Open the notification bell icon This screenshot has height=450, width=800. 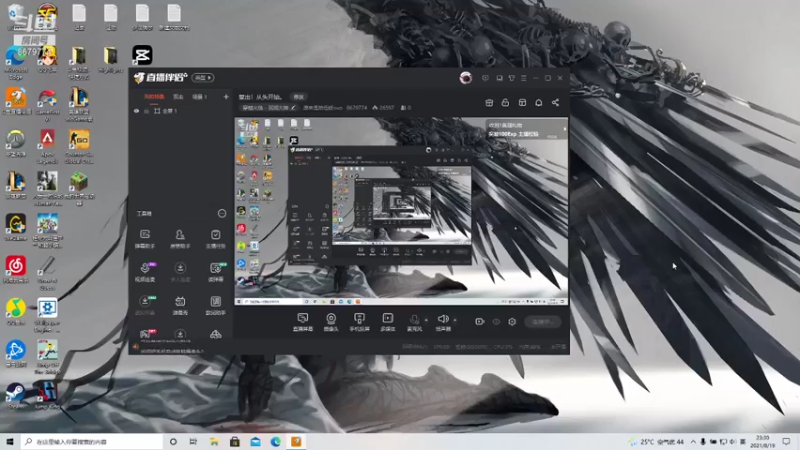(539, 103)
